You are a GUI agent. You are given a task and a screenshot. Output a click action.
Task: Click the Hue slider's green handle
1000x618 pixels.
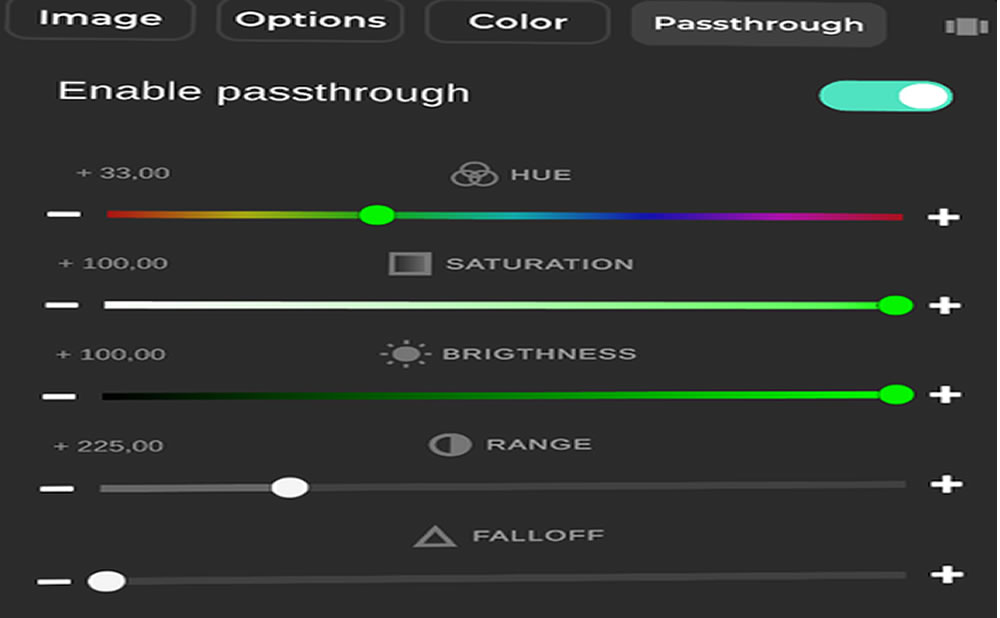377,215
